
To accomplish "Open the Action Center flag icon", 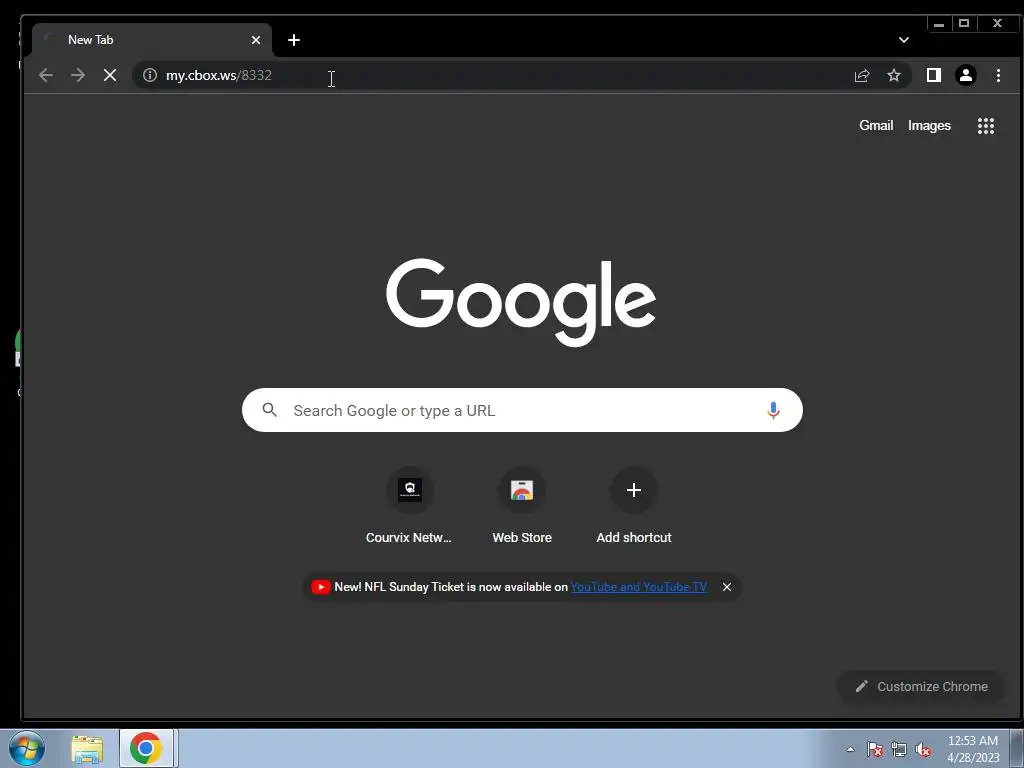I will pos(875,749).
